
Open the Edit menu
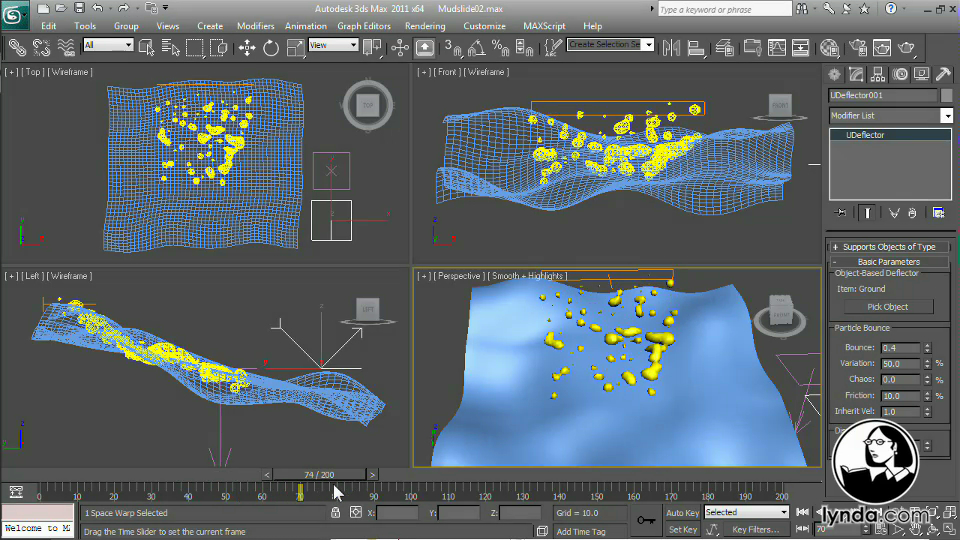48,26
